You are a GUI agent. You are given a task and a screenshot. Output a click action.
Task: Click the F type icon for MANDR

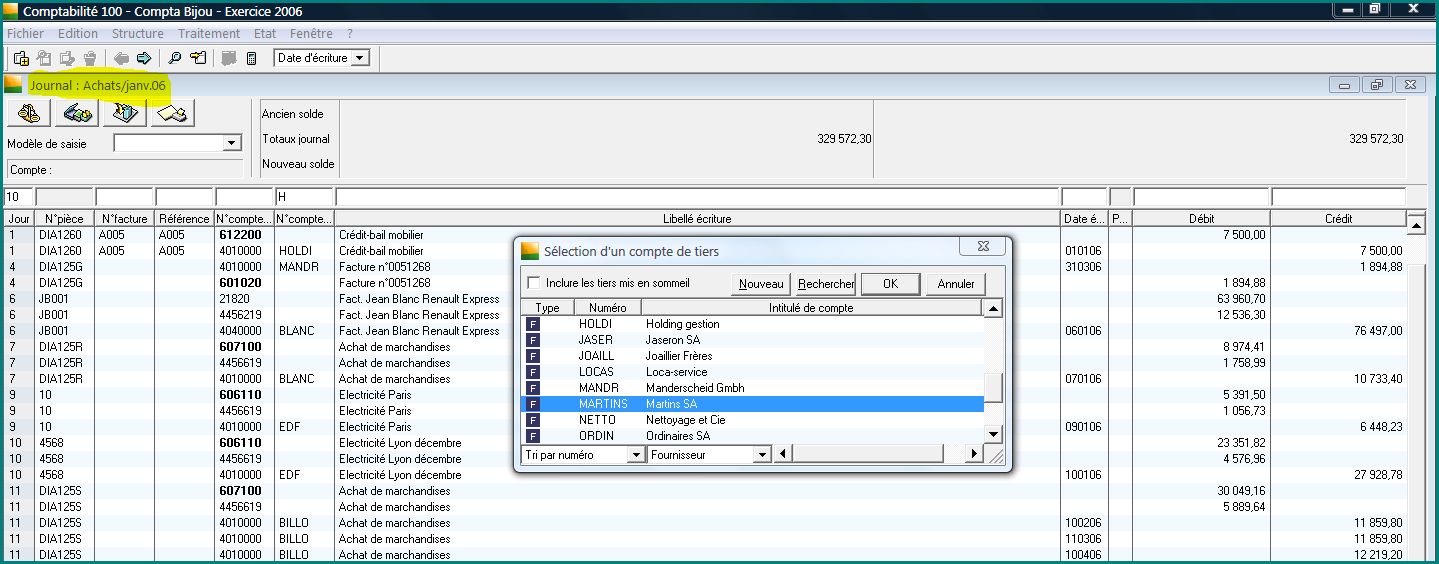coord(533,388)
